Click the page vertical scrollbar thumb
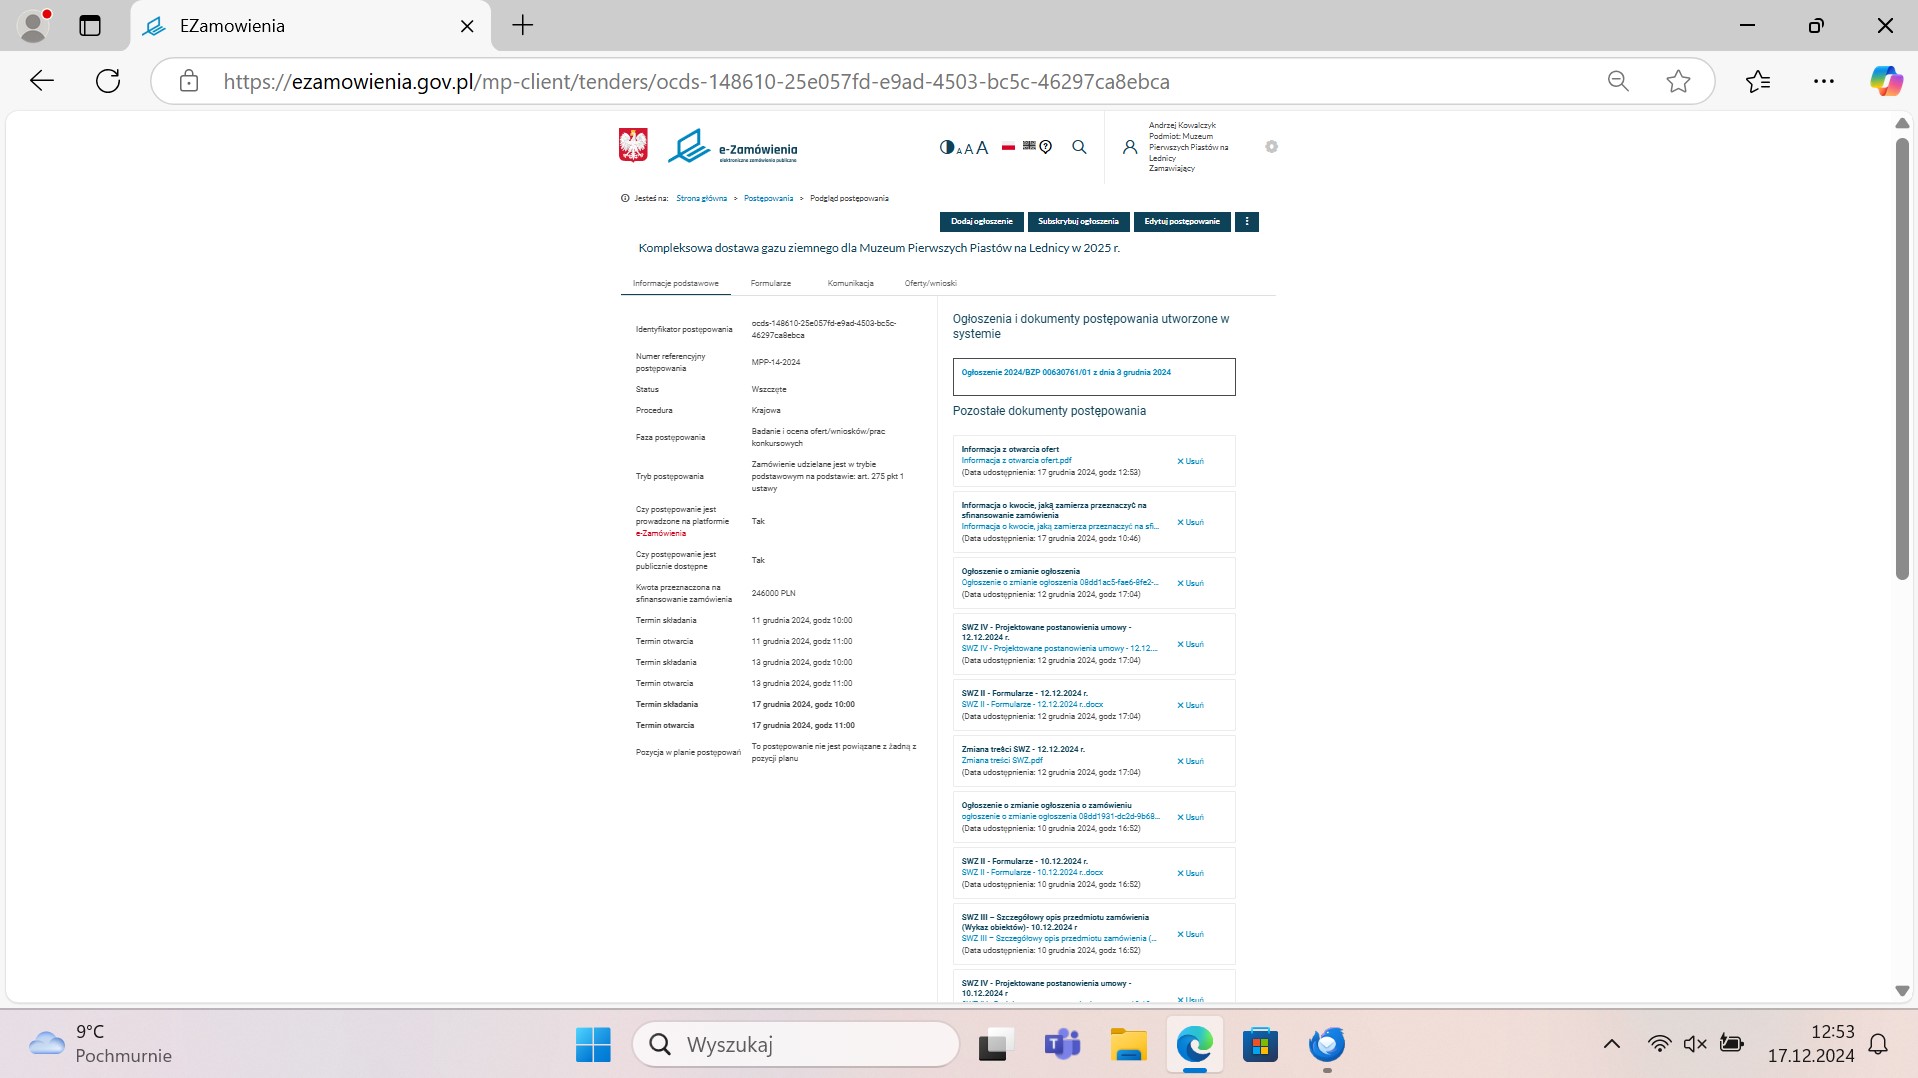 [1902, 360]
